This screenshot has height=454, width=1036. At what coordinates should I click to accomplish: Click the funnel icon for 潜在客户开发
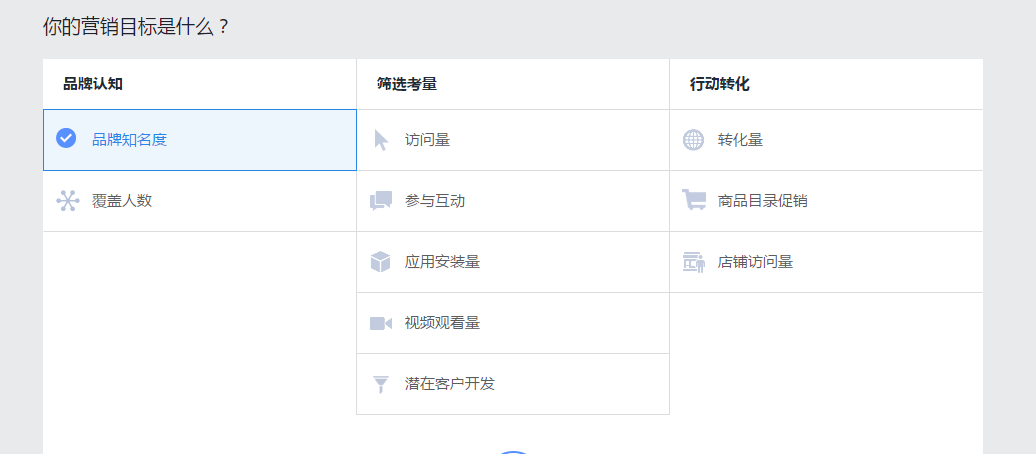coord(381,384)
